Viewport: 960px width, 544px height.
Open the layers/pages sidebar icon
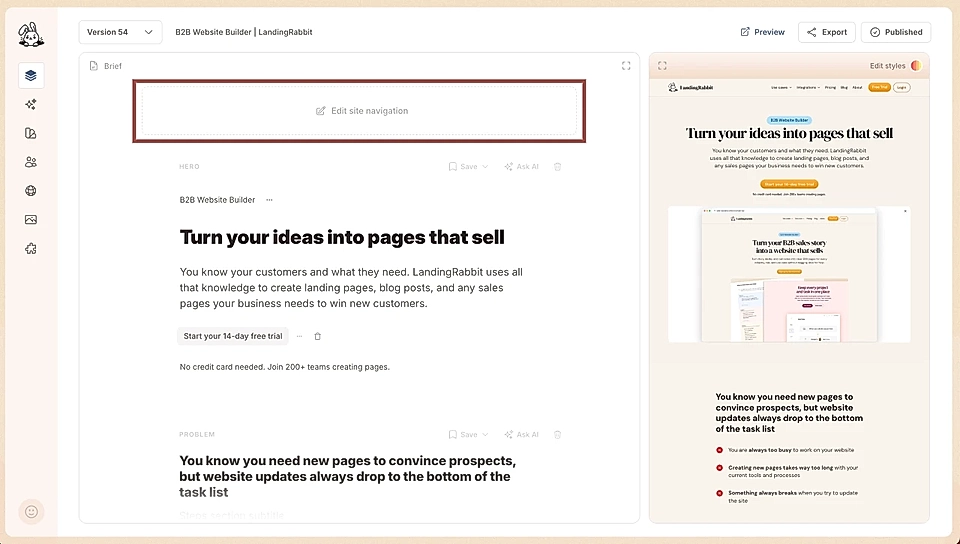[31, 75]
